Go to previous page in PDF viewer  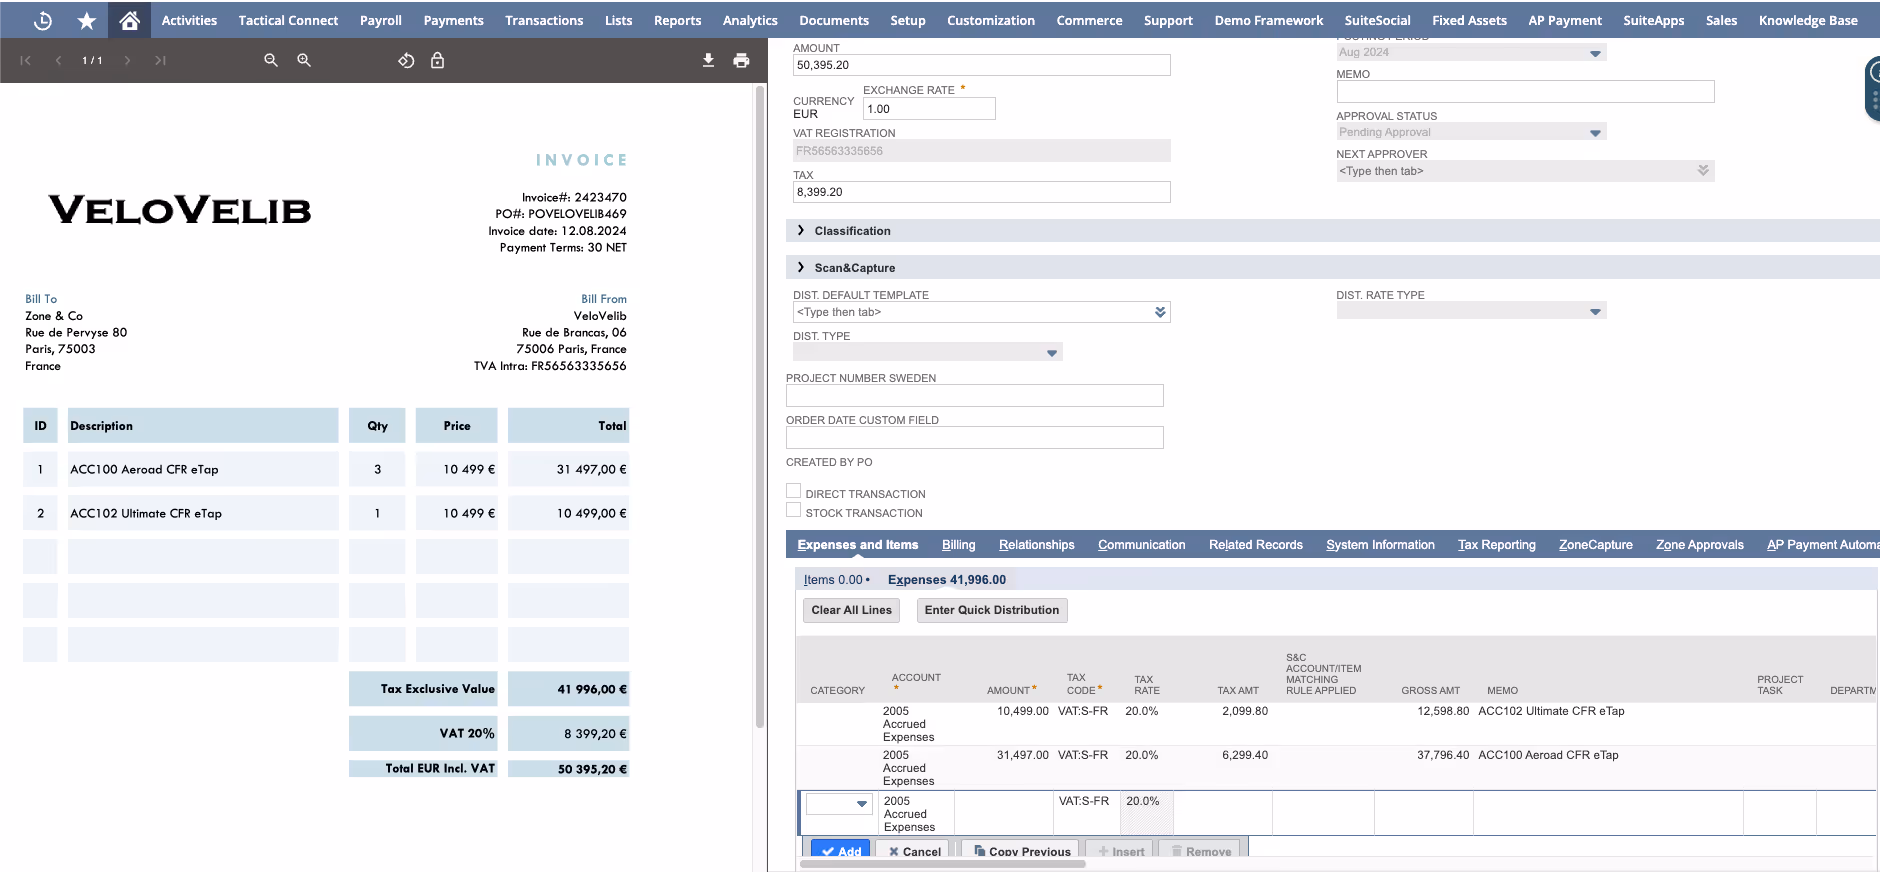point(58,61)
